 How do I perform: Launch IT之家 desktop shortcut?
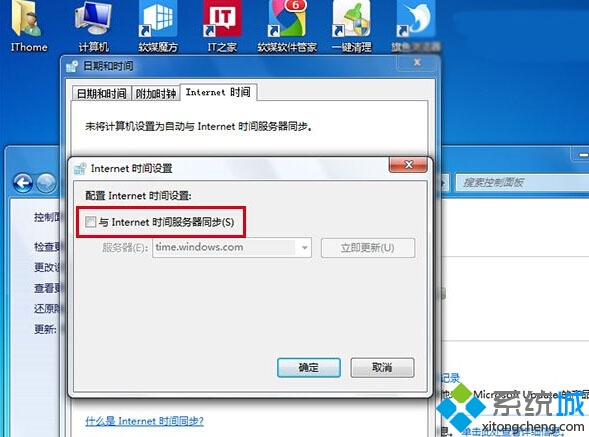pyautogui.click(x=222, y=26)
